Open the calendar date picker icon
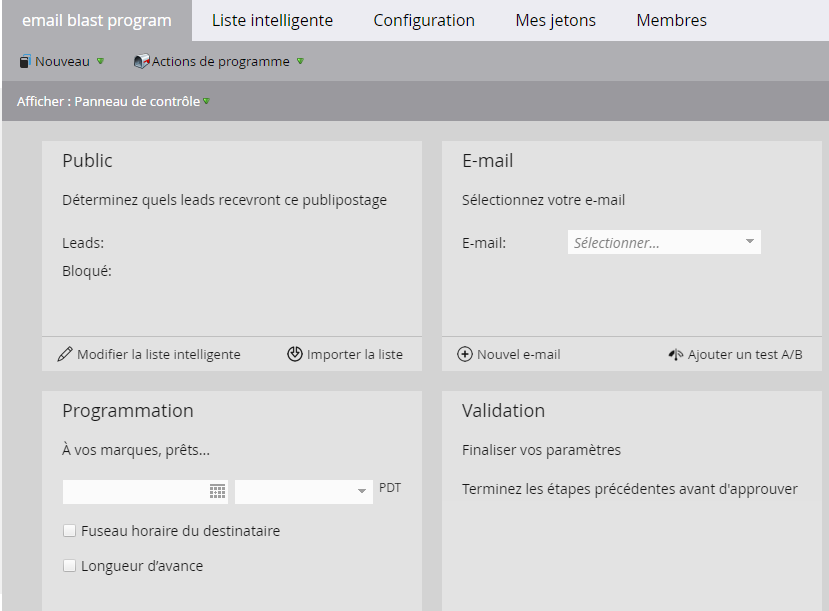 [x=217, y=491]
